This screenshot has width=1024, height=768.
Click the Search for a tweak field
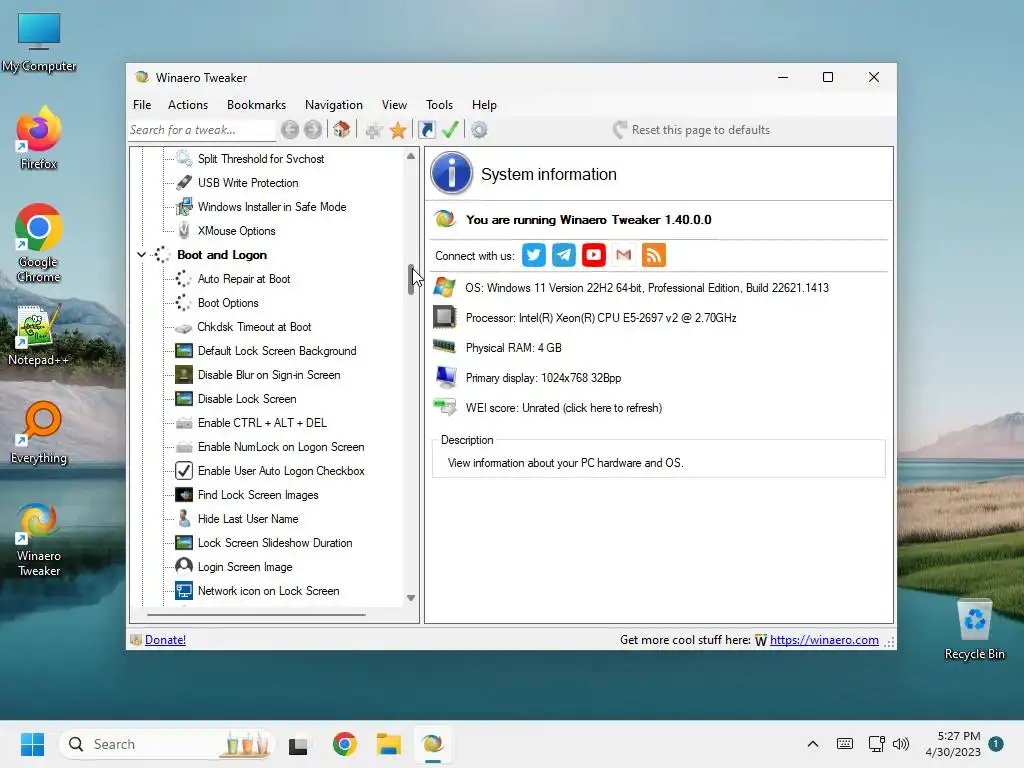click(x=202, y=130)
